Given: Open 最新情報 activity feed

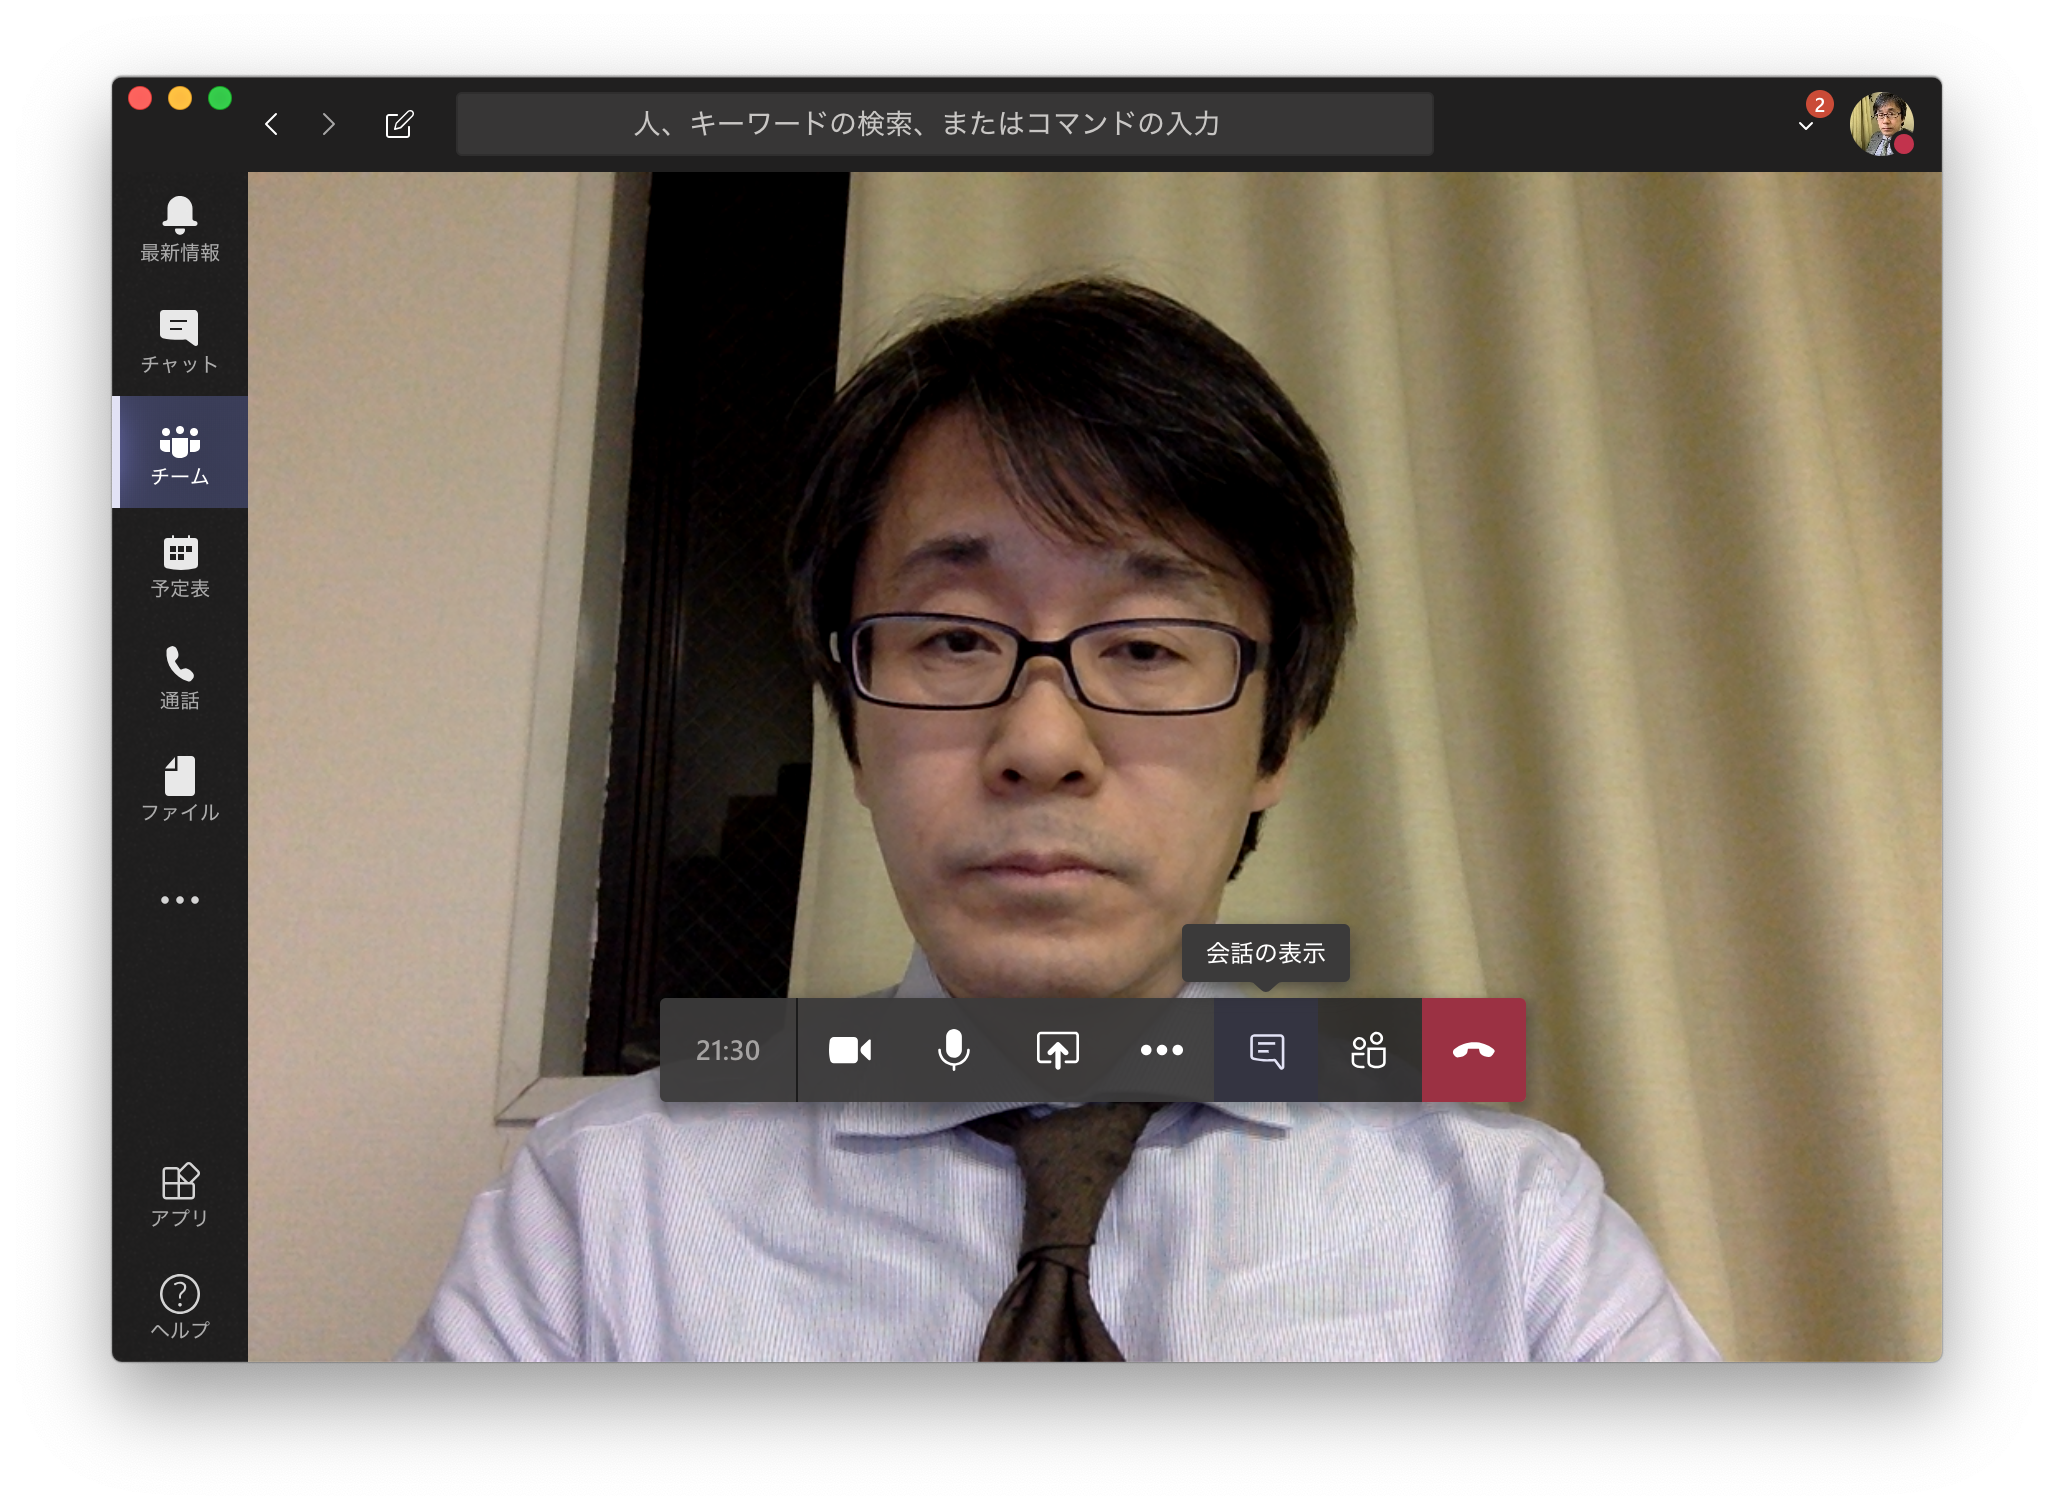Looking at the screenshot, I should (x=180, y=229).
